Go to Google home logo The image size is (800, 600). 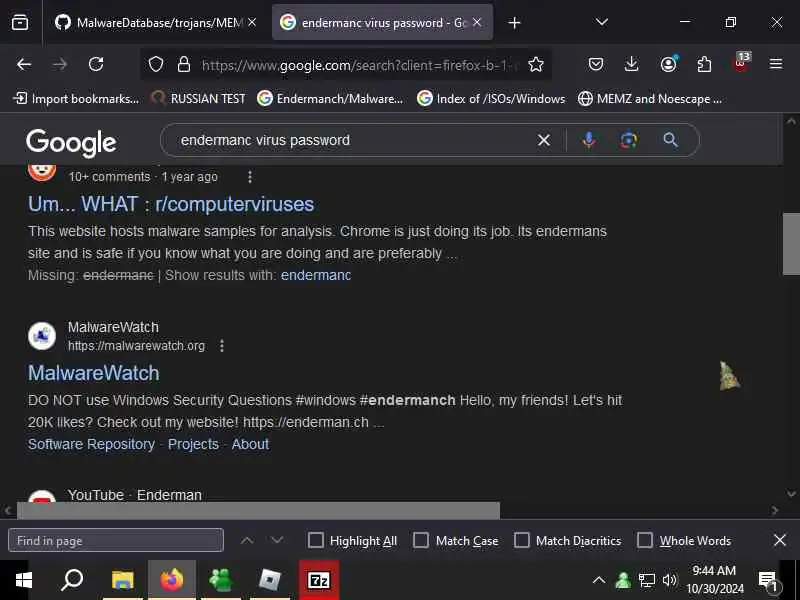click(x=71, y=142)
